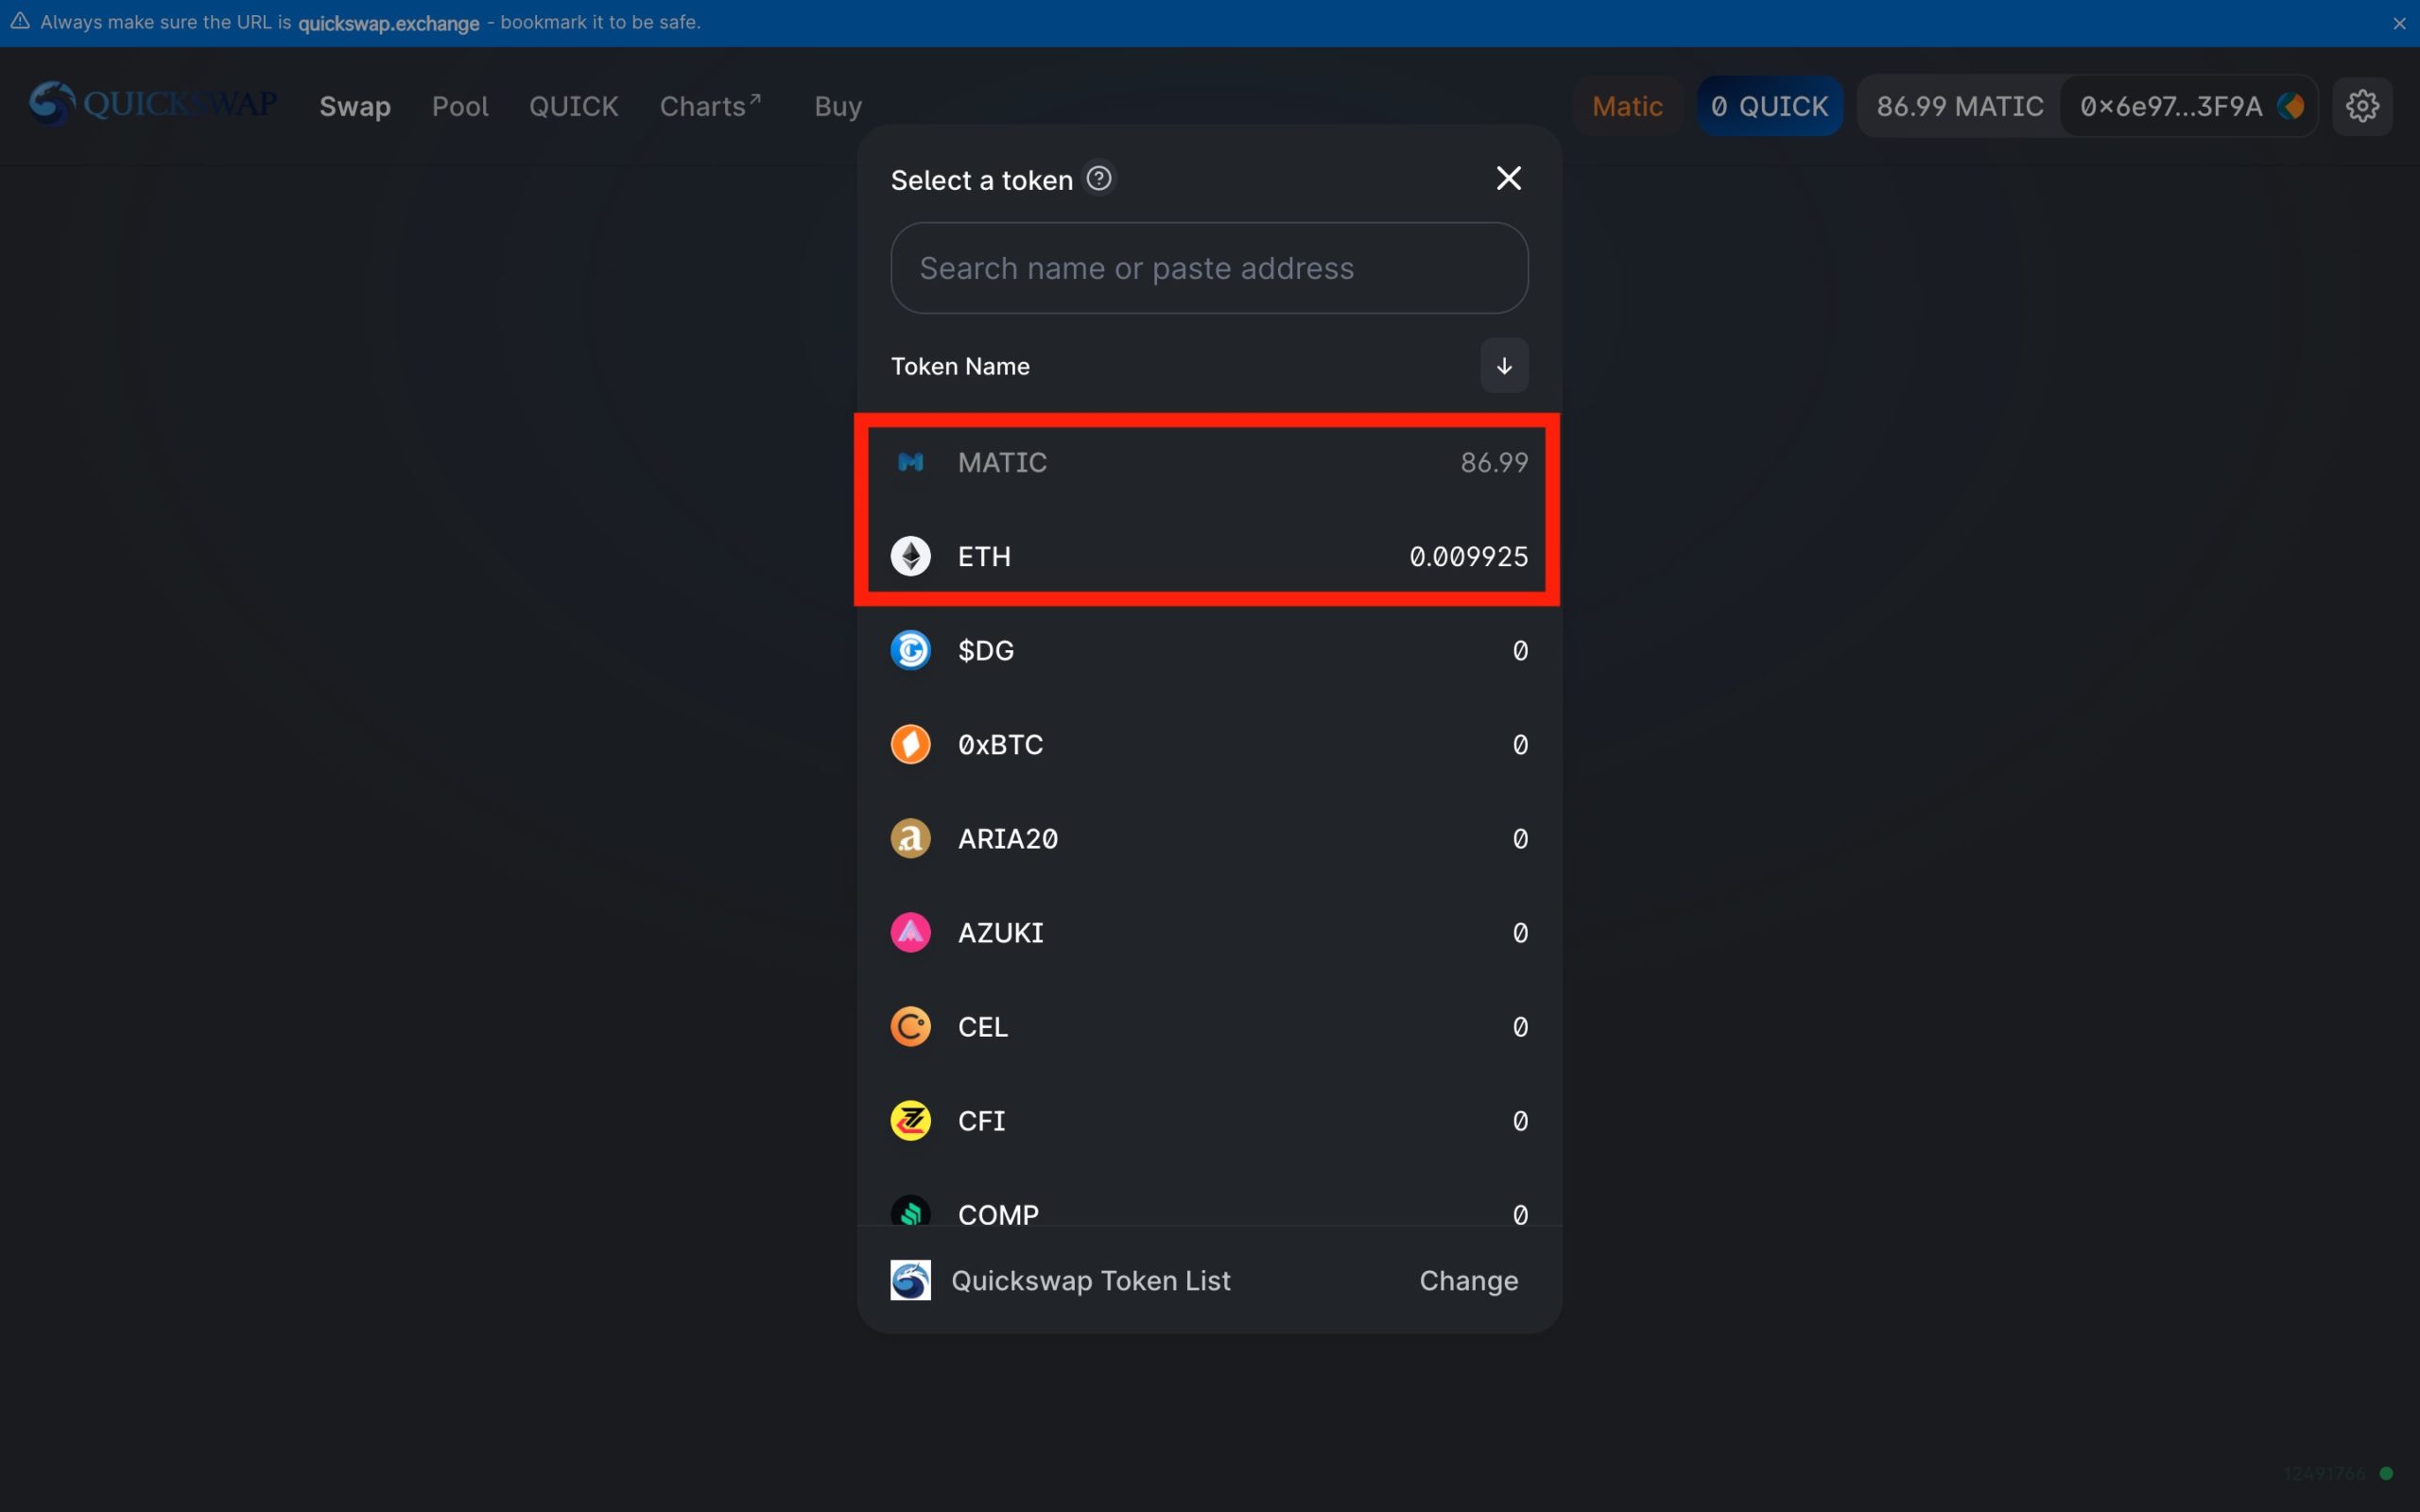2420x1512 pixels.
Task: Click the wallet address 0x6e97...3F9A
Action: click(x=2170, y=106)
